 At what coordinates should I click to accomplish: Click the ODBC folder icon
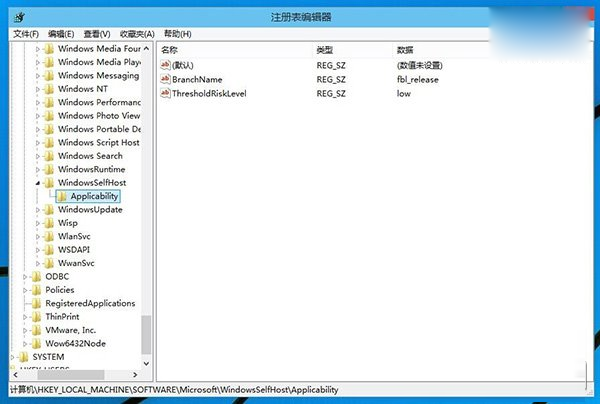pyautogui.click(x=36, y=277)
